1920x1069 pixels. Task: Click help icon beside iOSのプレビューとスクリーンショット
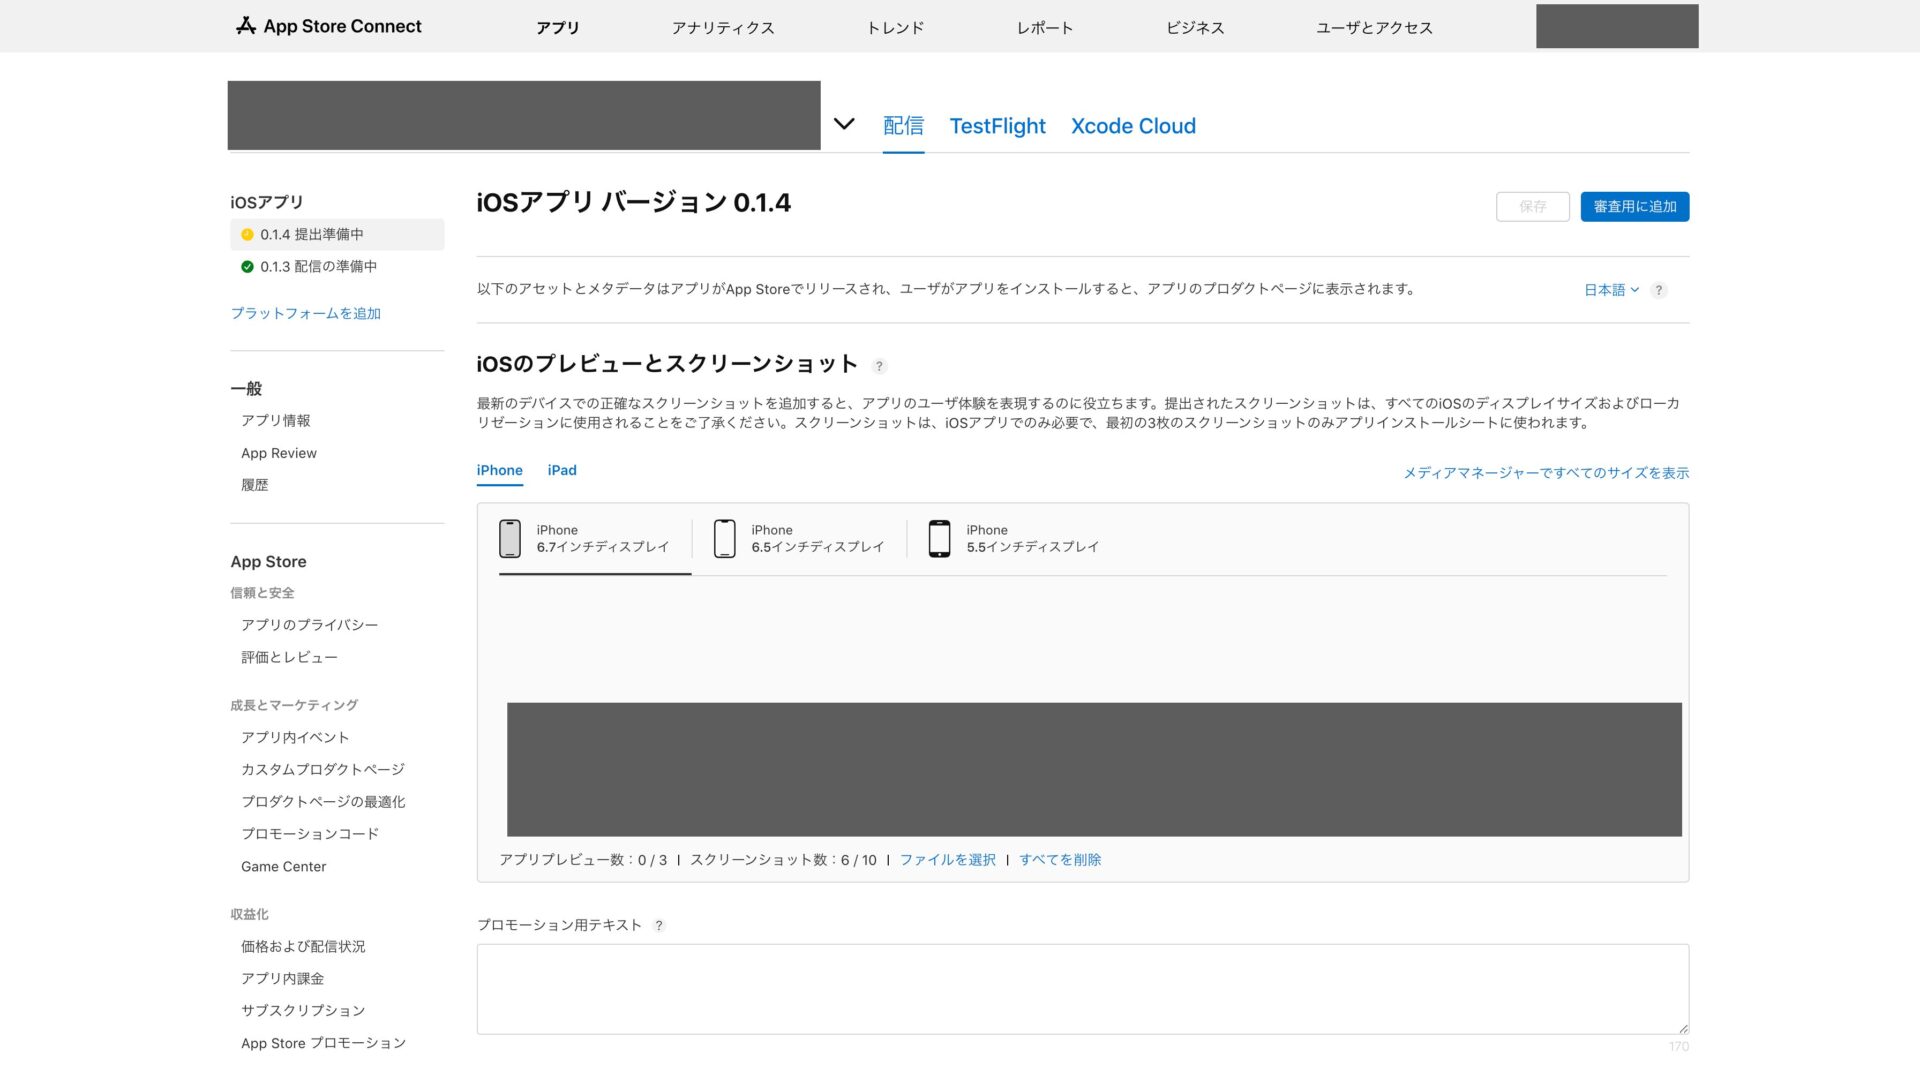coord(879,366)
